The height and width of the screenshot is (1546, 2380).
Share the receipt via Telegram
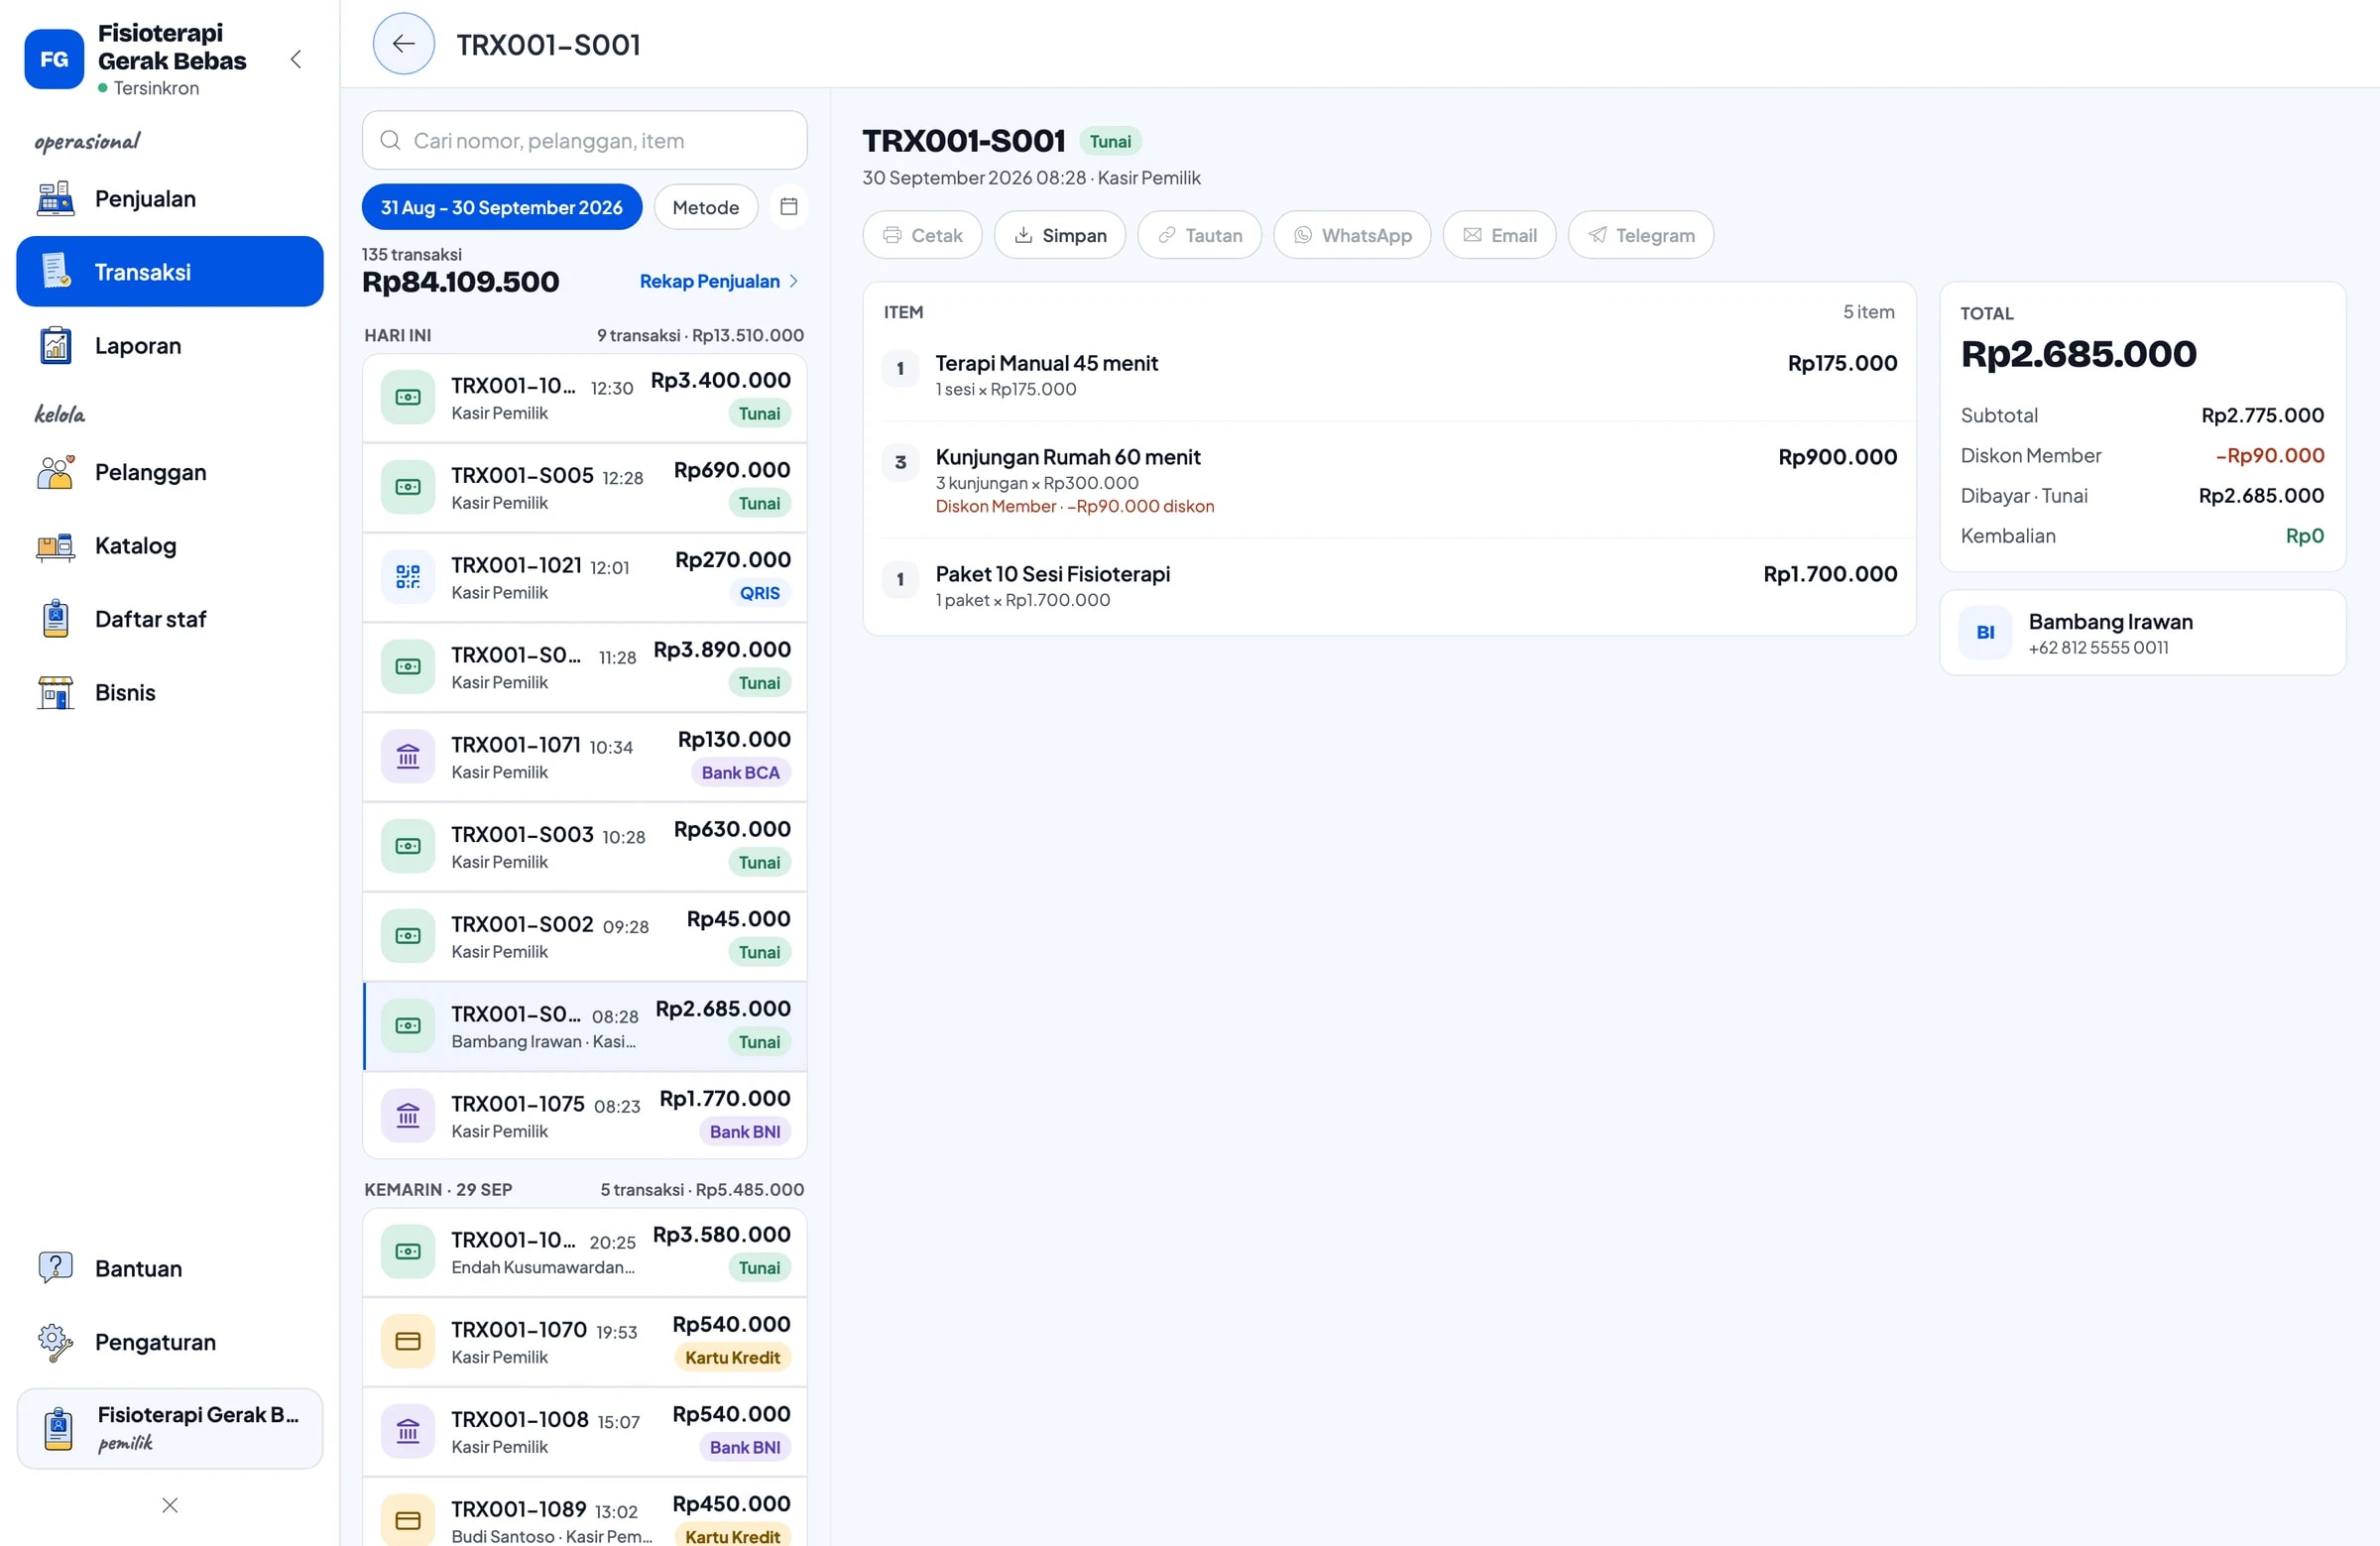click(1641, 235)
